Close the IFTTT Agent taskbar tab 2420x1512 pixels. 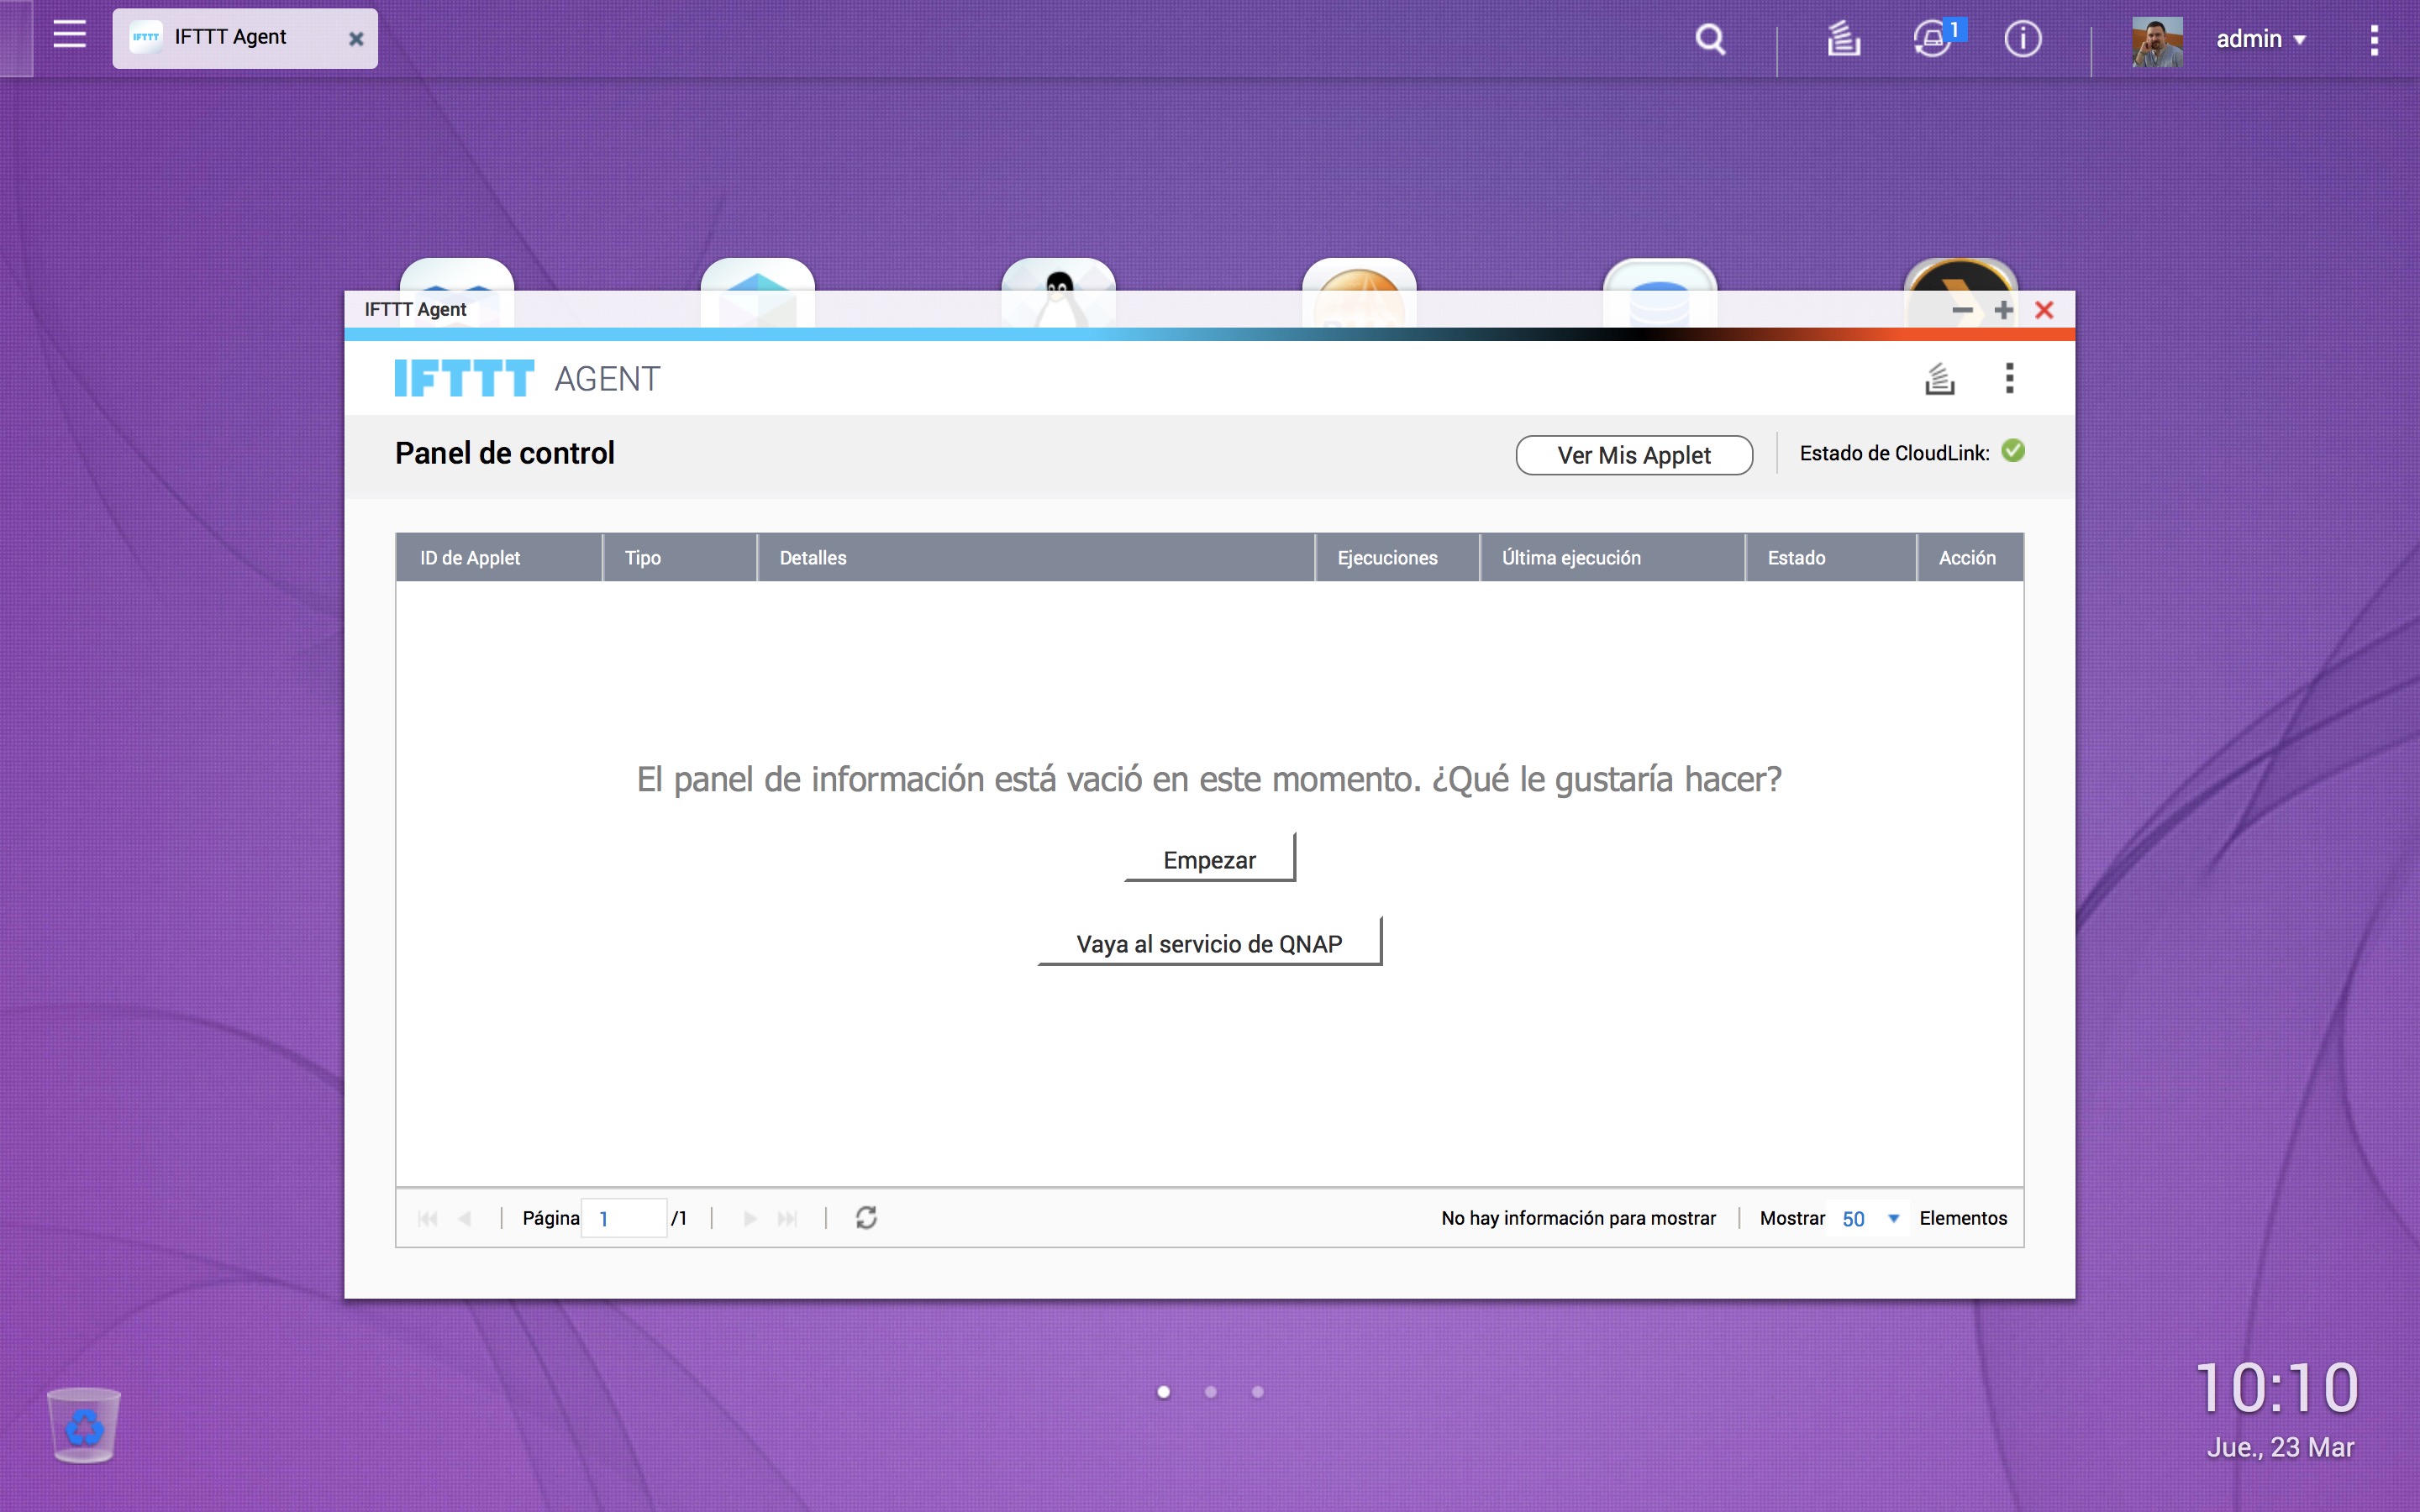click(356, 39)
